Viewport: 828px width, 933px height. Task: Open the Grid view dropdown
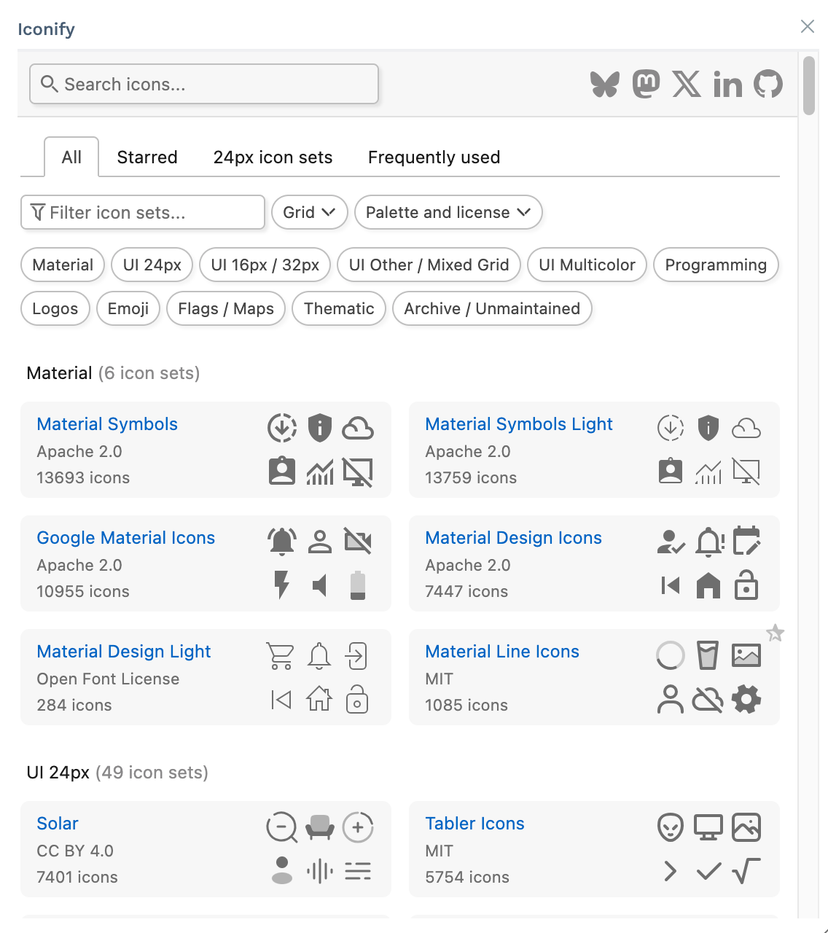[x=309, y=212]
